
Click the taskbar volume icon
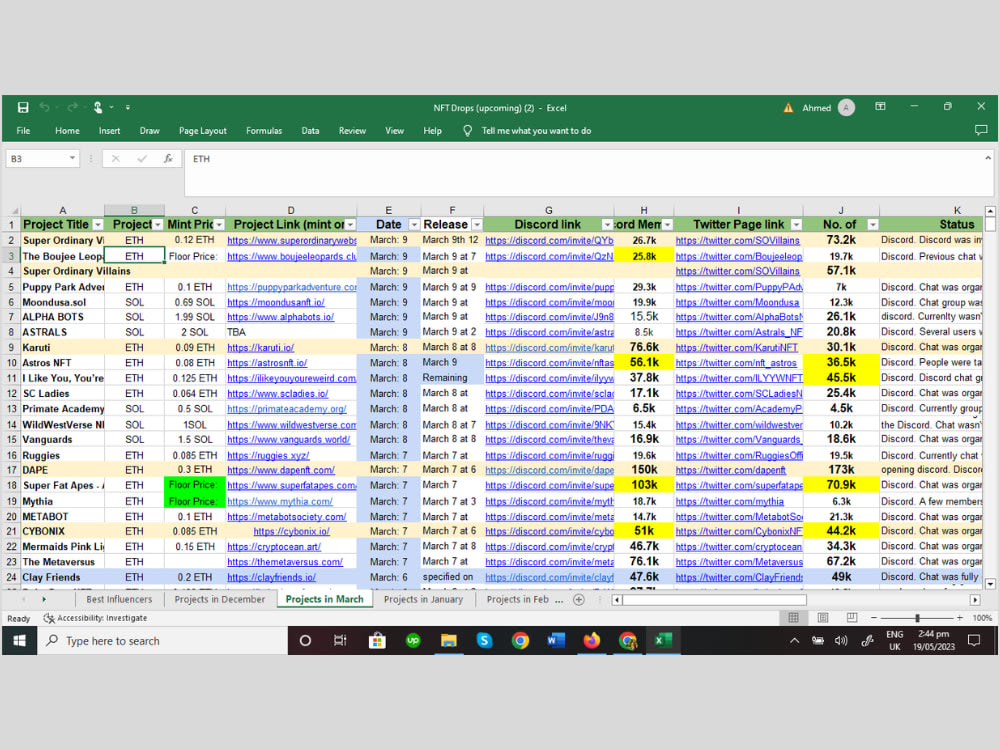coord(841,640)
